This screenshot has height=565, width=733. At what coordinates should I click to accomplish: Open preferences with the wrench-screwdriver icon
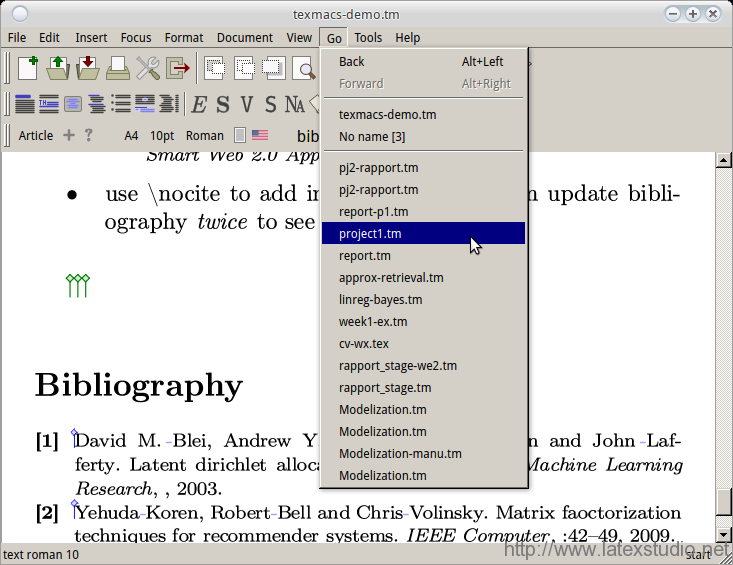click(148, 68)
